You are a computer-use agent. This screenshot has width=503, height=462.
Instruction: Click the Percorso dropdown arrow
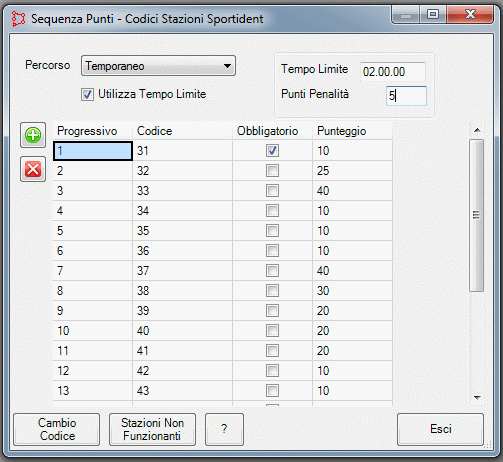coord(227,66)
